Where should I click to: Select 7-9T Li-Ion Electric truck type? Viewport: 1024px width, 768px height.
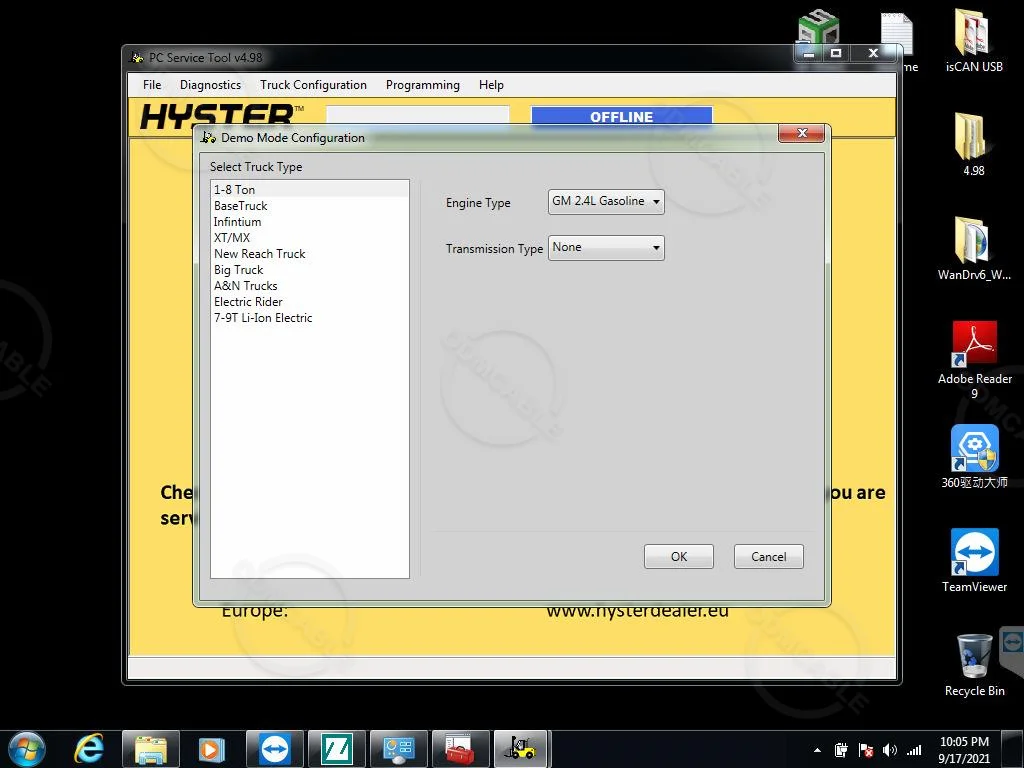pyautogui.click(x=310, y=317)
